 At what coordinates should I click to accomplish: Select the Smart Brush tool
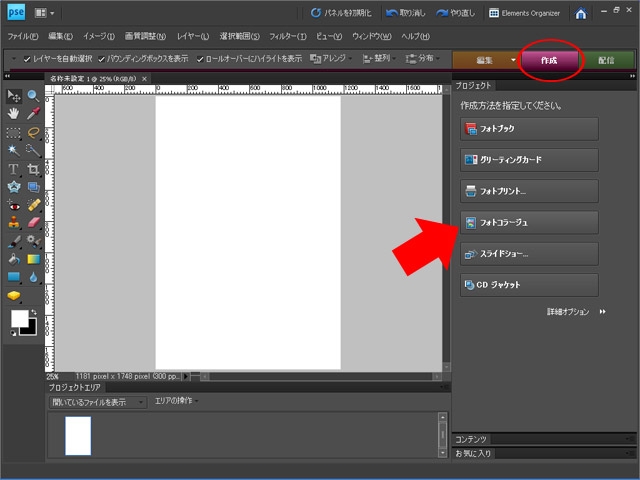[33, 242]
